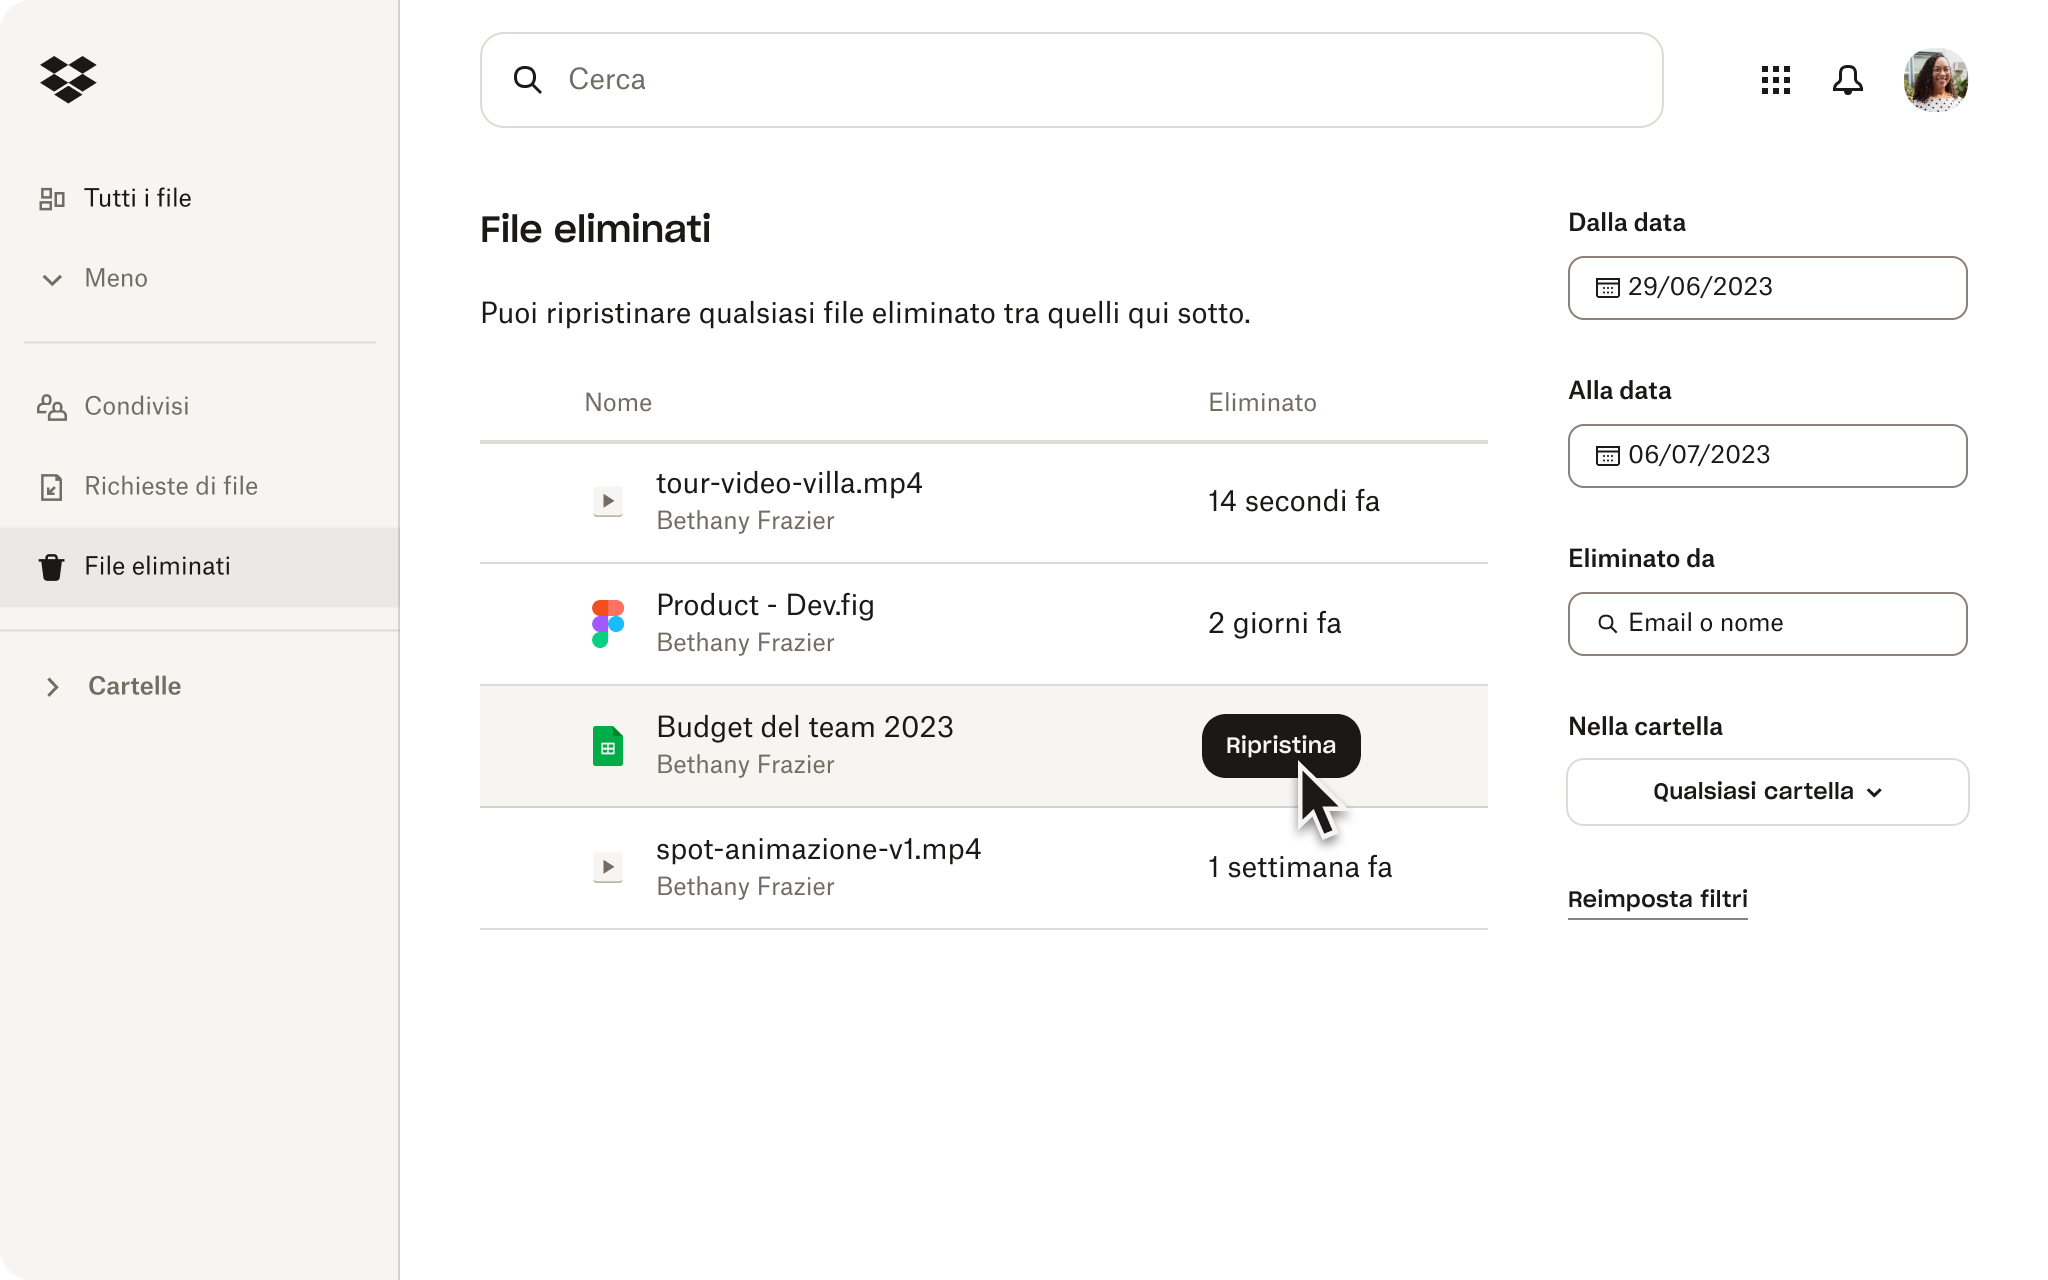Focus the Email o nome field
The image size is (2048, 1280).
tap(1768, 624)
